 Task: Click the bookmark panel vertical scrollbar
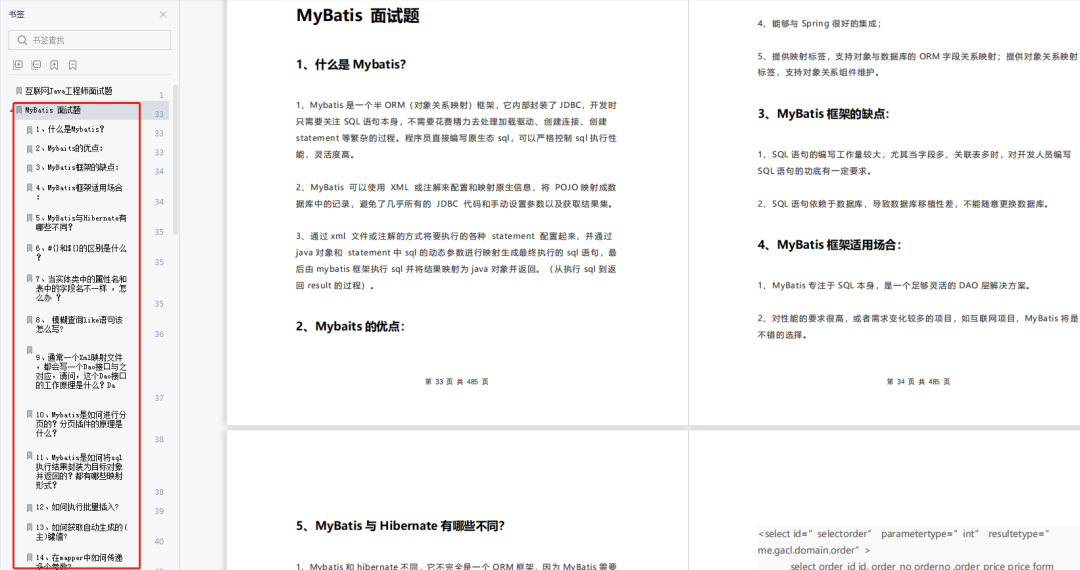pyautogui.click(x=175, y=160)
